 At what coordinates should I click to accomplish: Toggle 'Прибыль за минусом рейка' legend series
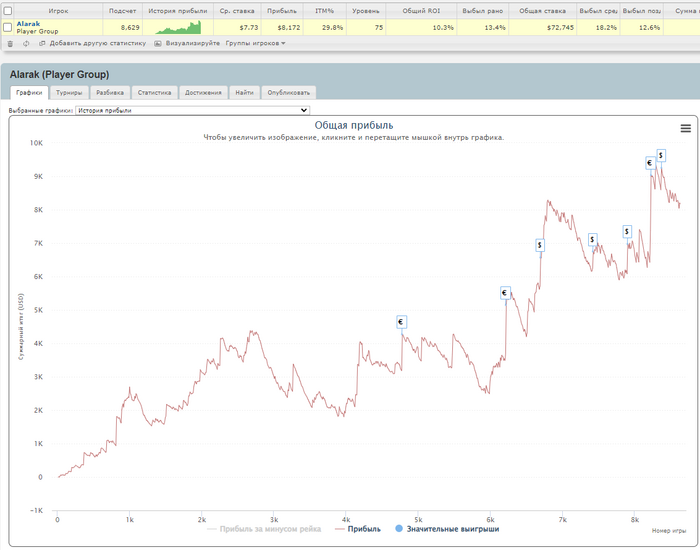pyautogui.click(x=264, y=529)
